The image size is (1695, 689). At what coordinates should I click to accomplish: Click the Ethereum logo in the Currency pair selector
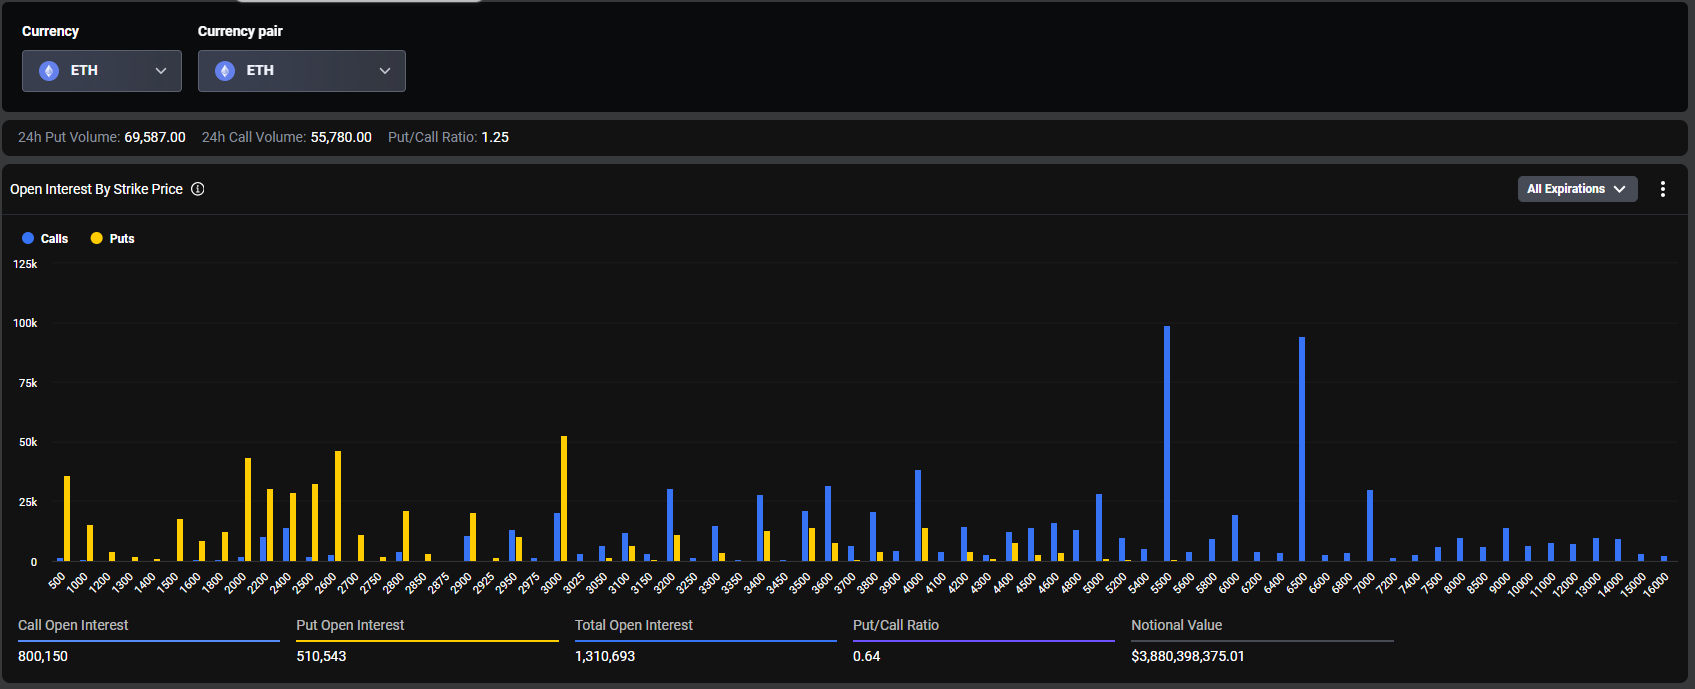pyautogui.click(x=225, y=71)
